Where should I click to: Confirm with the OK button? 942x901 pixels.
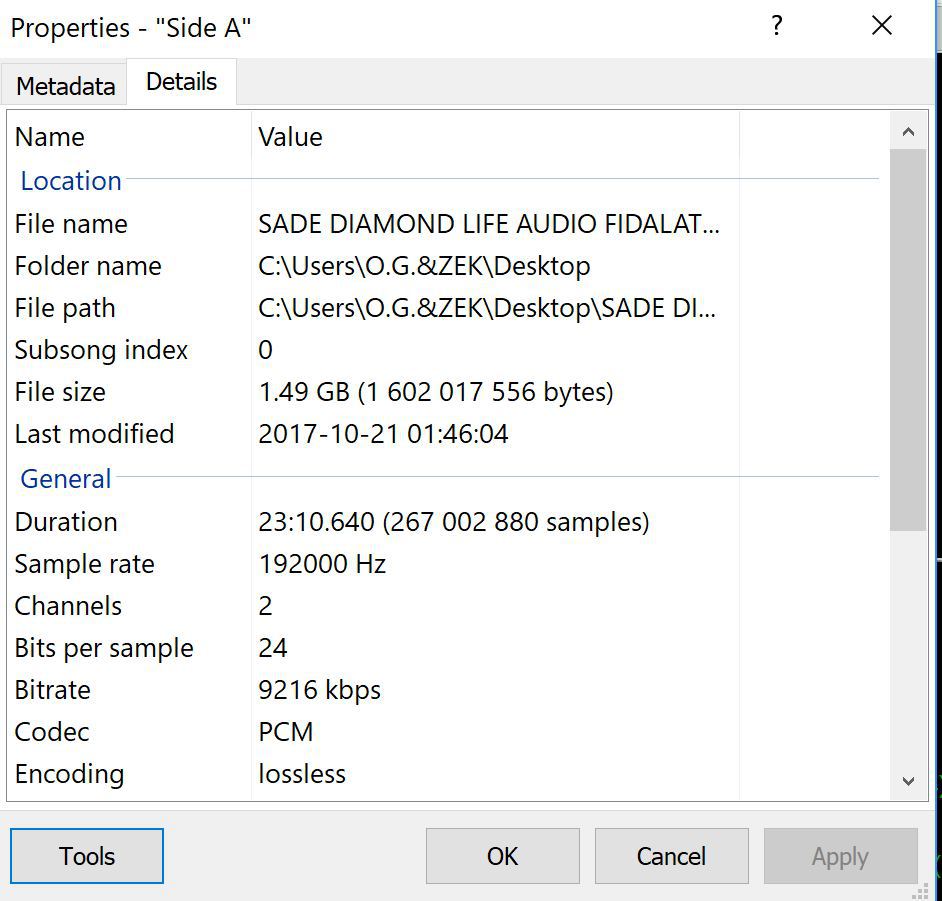pos(502,856)
